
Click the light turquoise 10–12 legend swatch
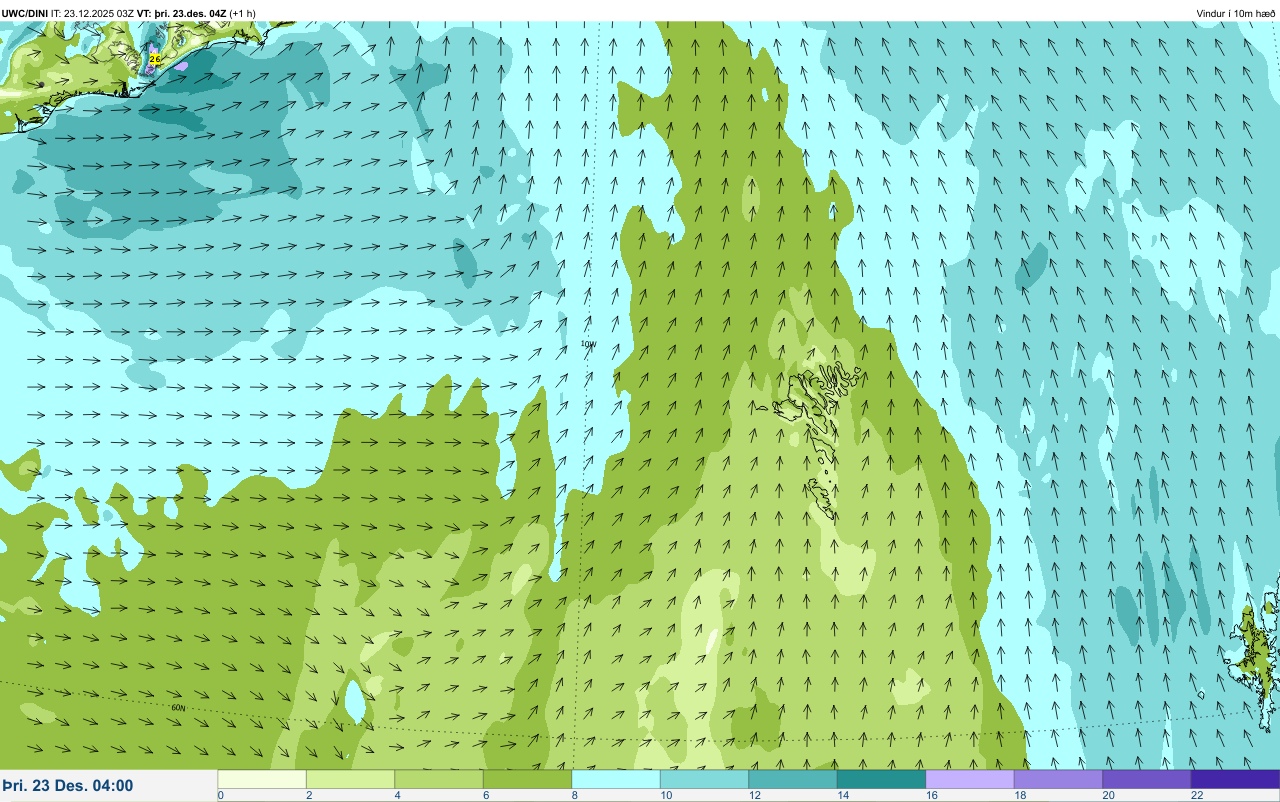click(704, 779)
